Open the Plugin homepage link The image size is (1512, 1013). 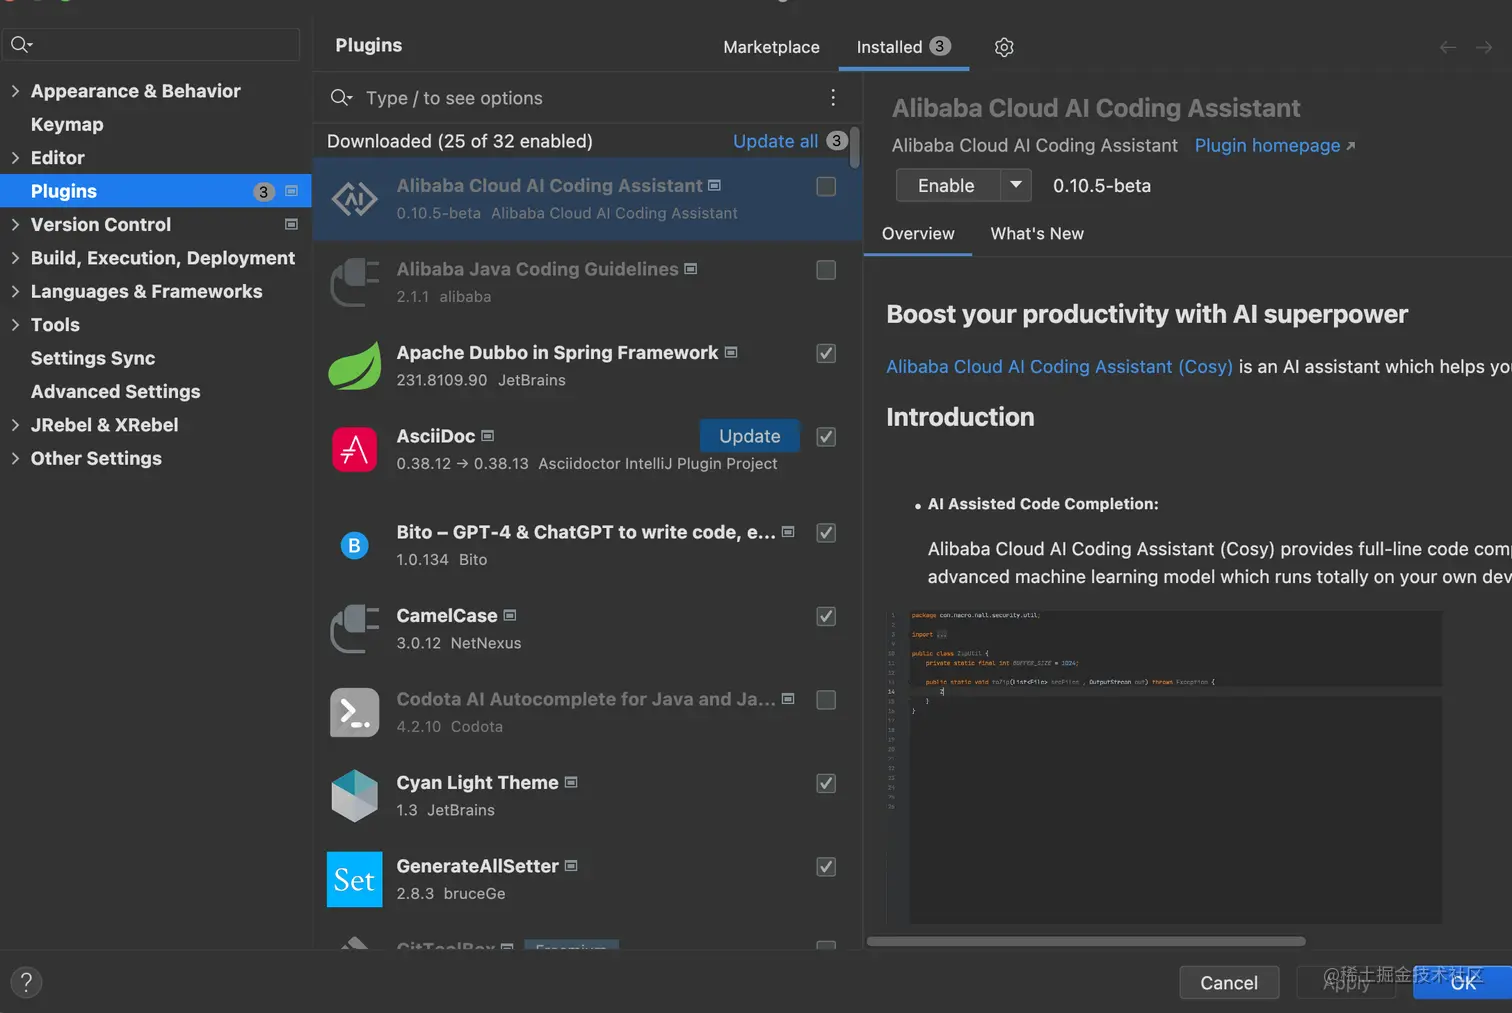click(1275, 145)
